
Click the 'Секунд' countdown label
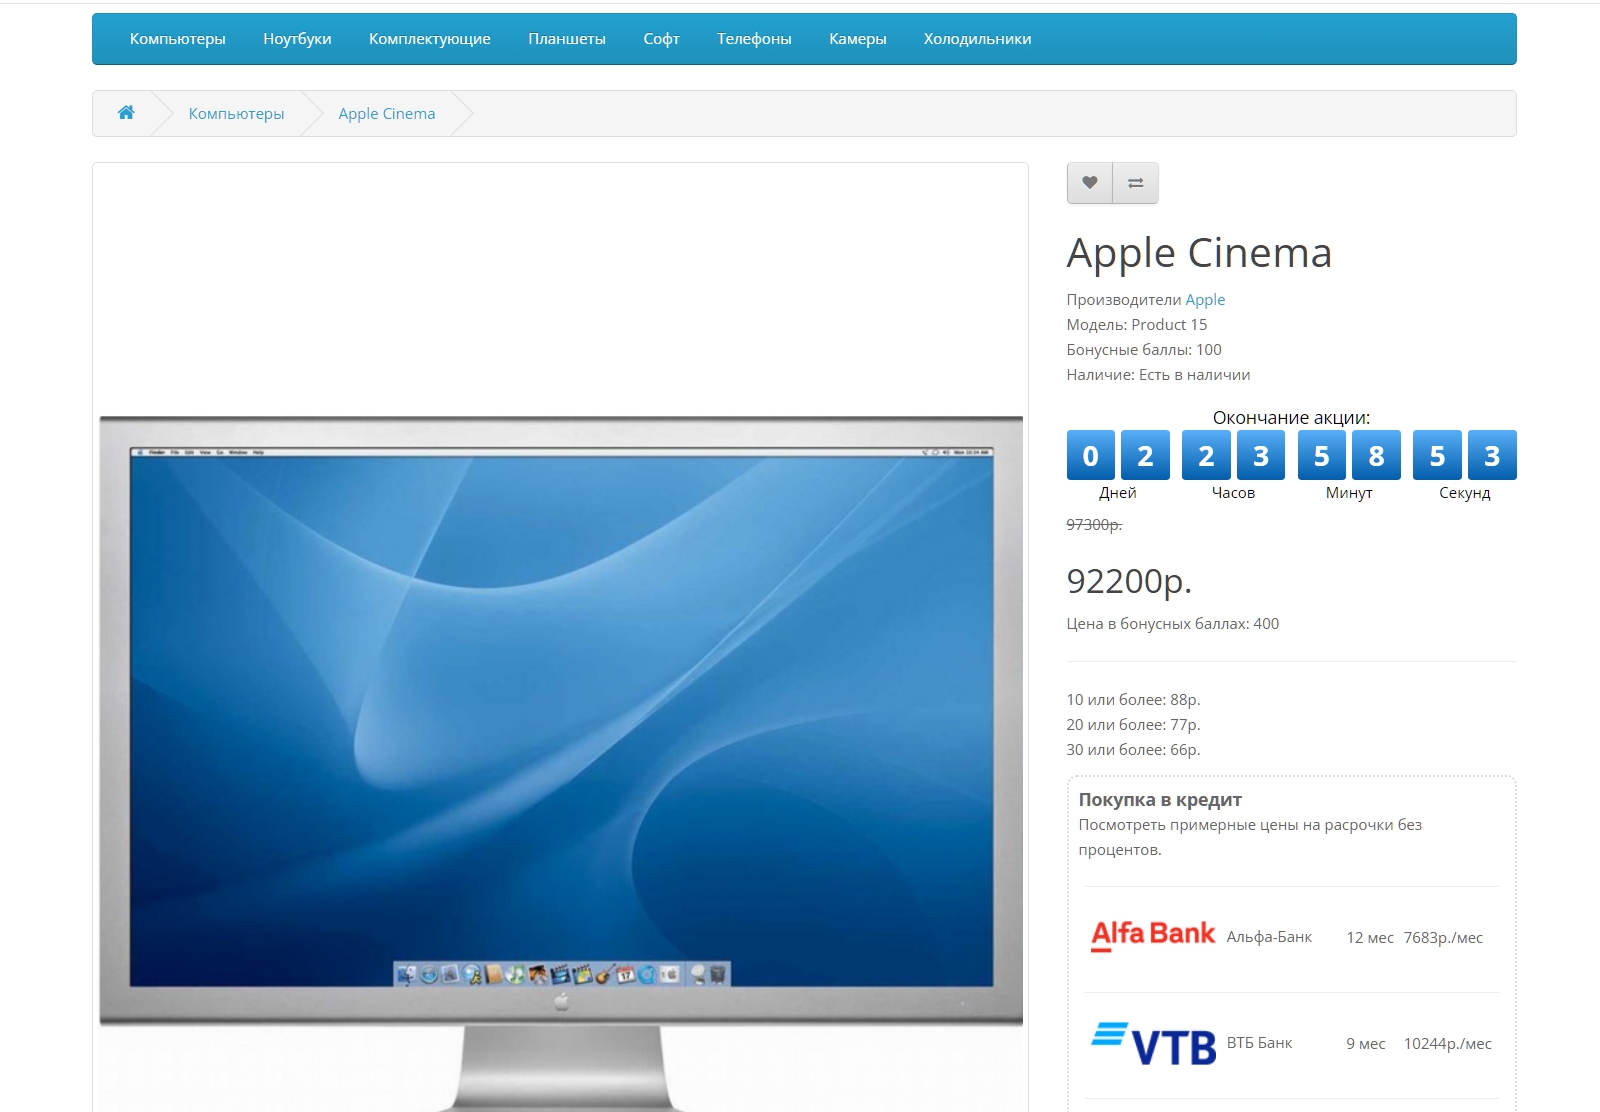click(1465, 493)
